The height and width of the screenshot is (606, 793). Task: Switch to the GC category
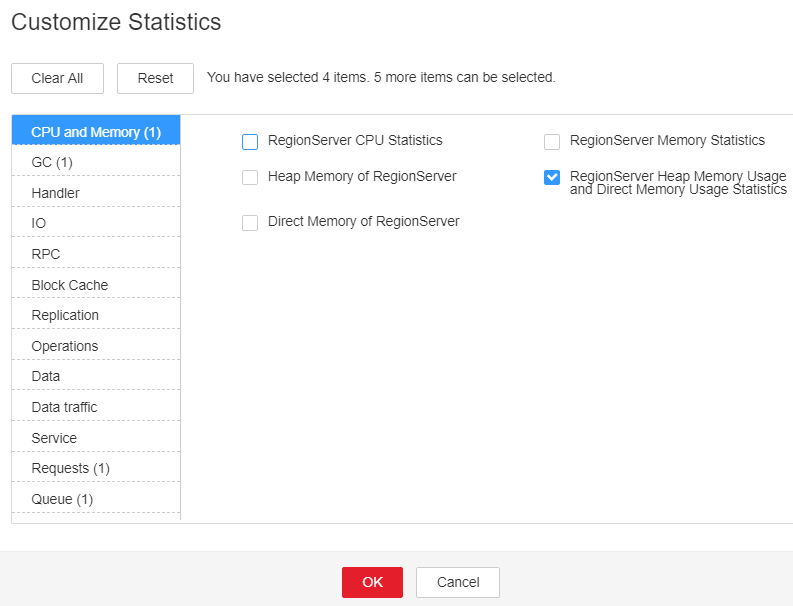click(x=96, y=161)
